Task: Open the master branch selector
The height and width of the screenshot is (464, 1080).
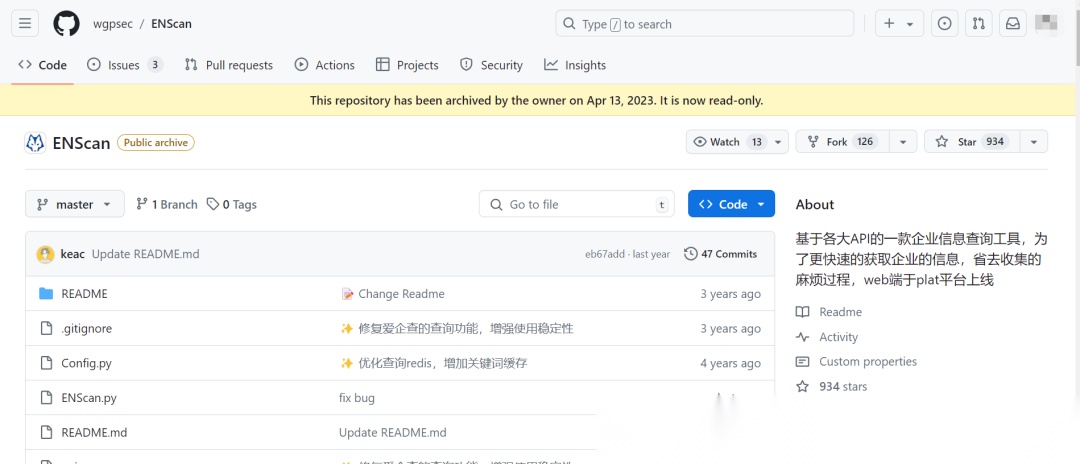Action: point(75,204)
